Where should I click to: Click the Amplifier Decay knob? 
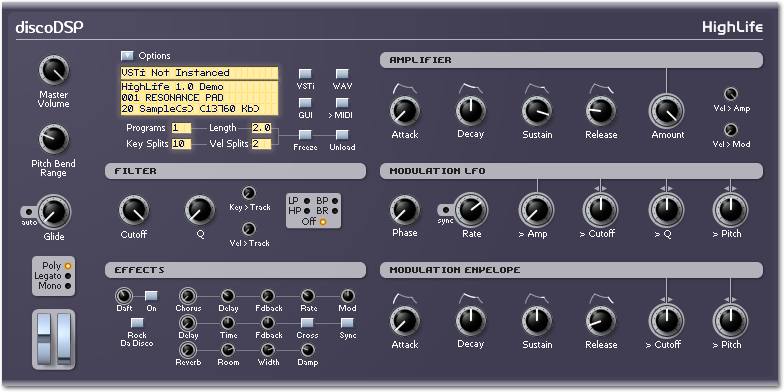click(470, 111)
